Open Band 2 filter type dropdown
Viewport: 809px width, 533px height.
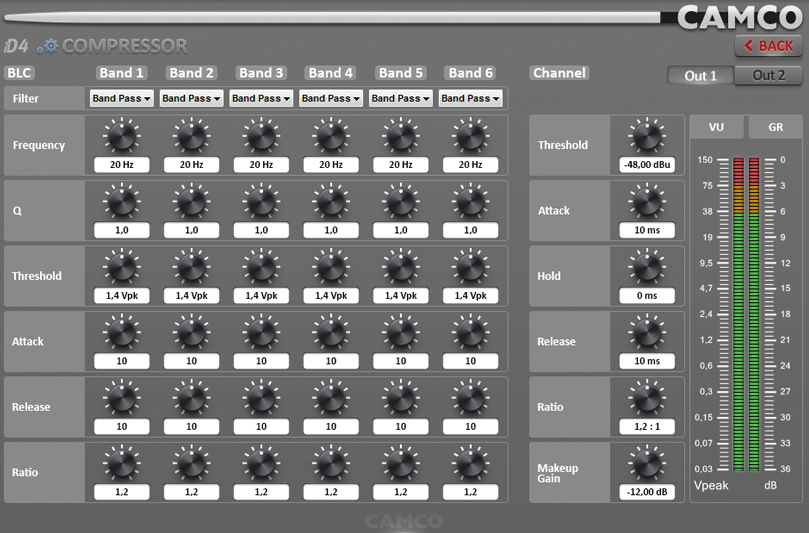tap(191, 98)
